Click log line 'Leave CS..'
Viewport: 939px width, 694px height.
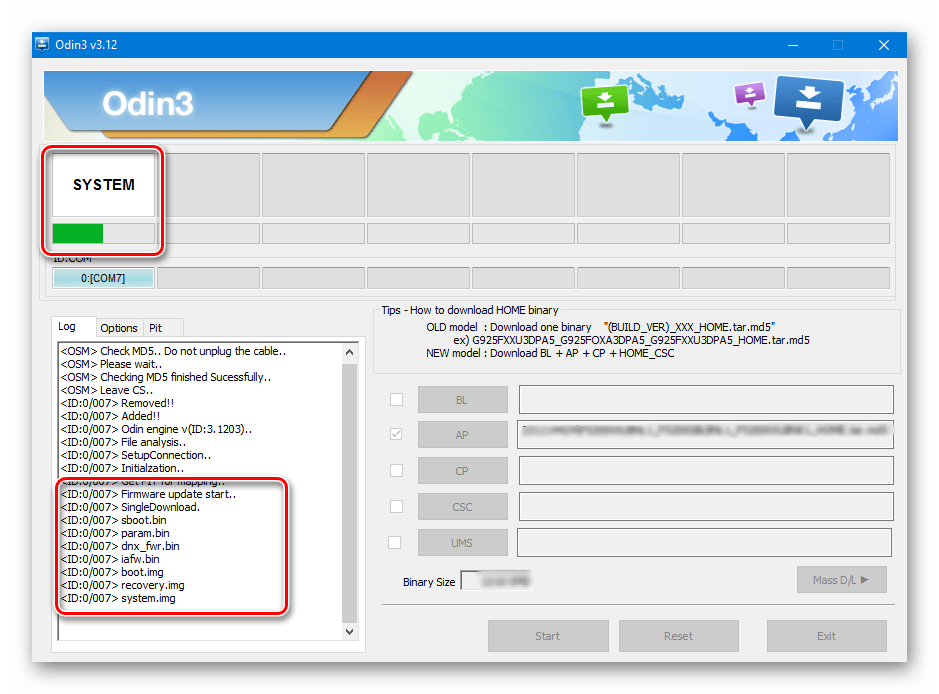pyautogui.click(x=107, y=390)
